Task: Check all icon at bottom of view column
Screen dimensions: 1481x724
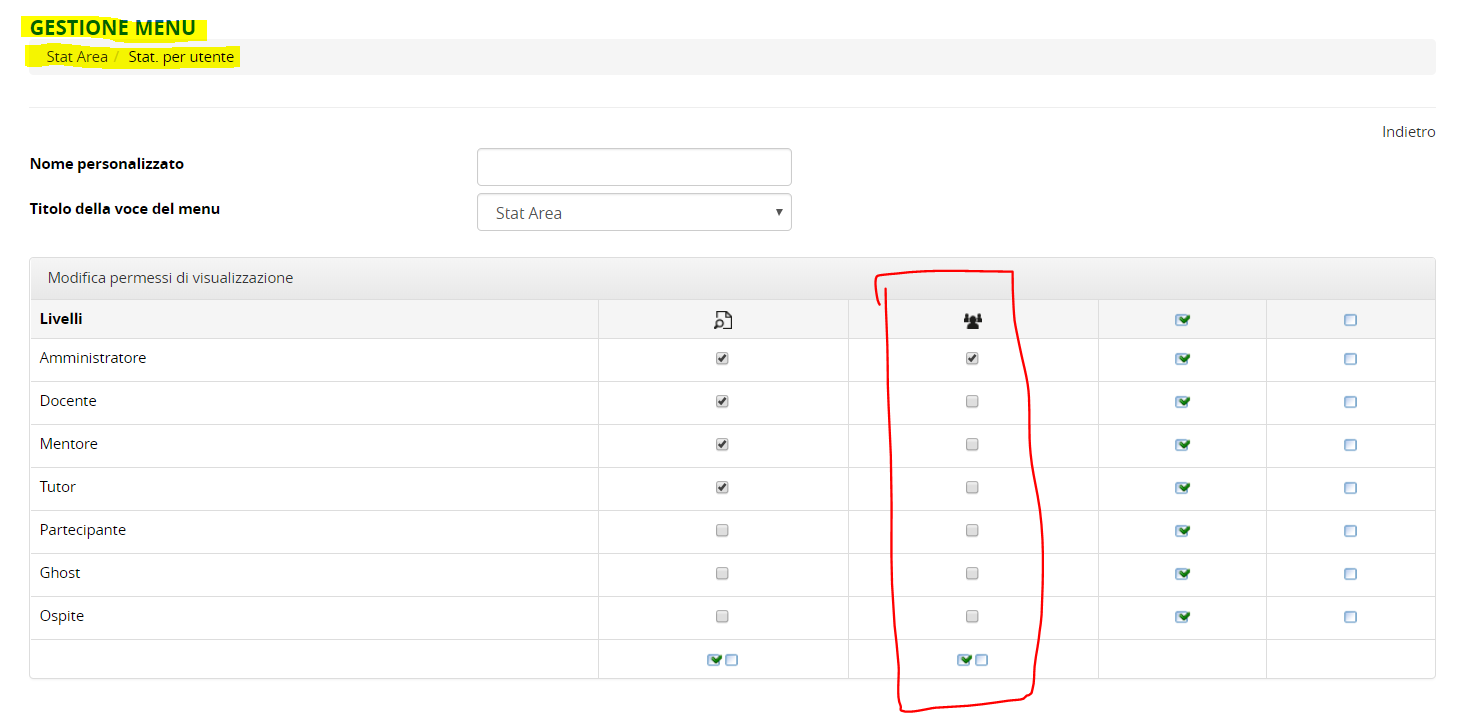Action: [x=714, y=660]
